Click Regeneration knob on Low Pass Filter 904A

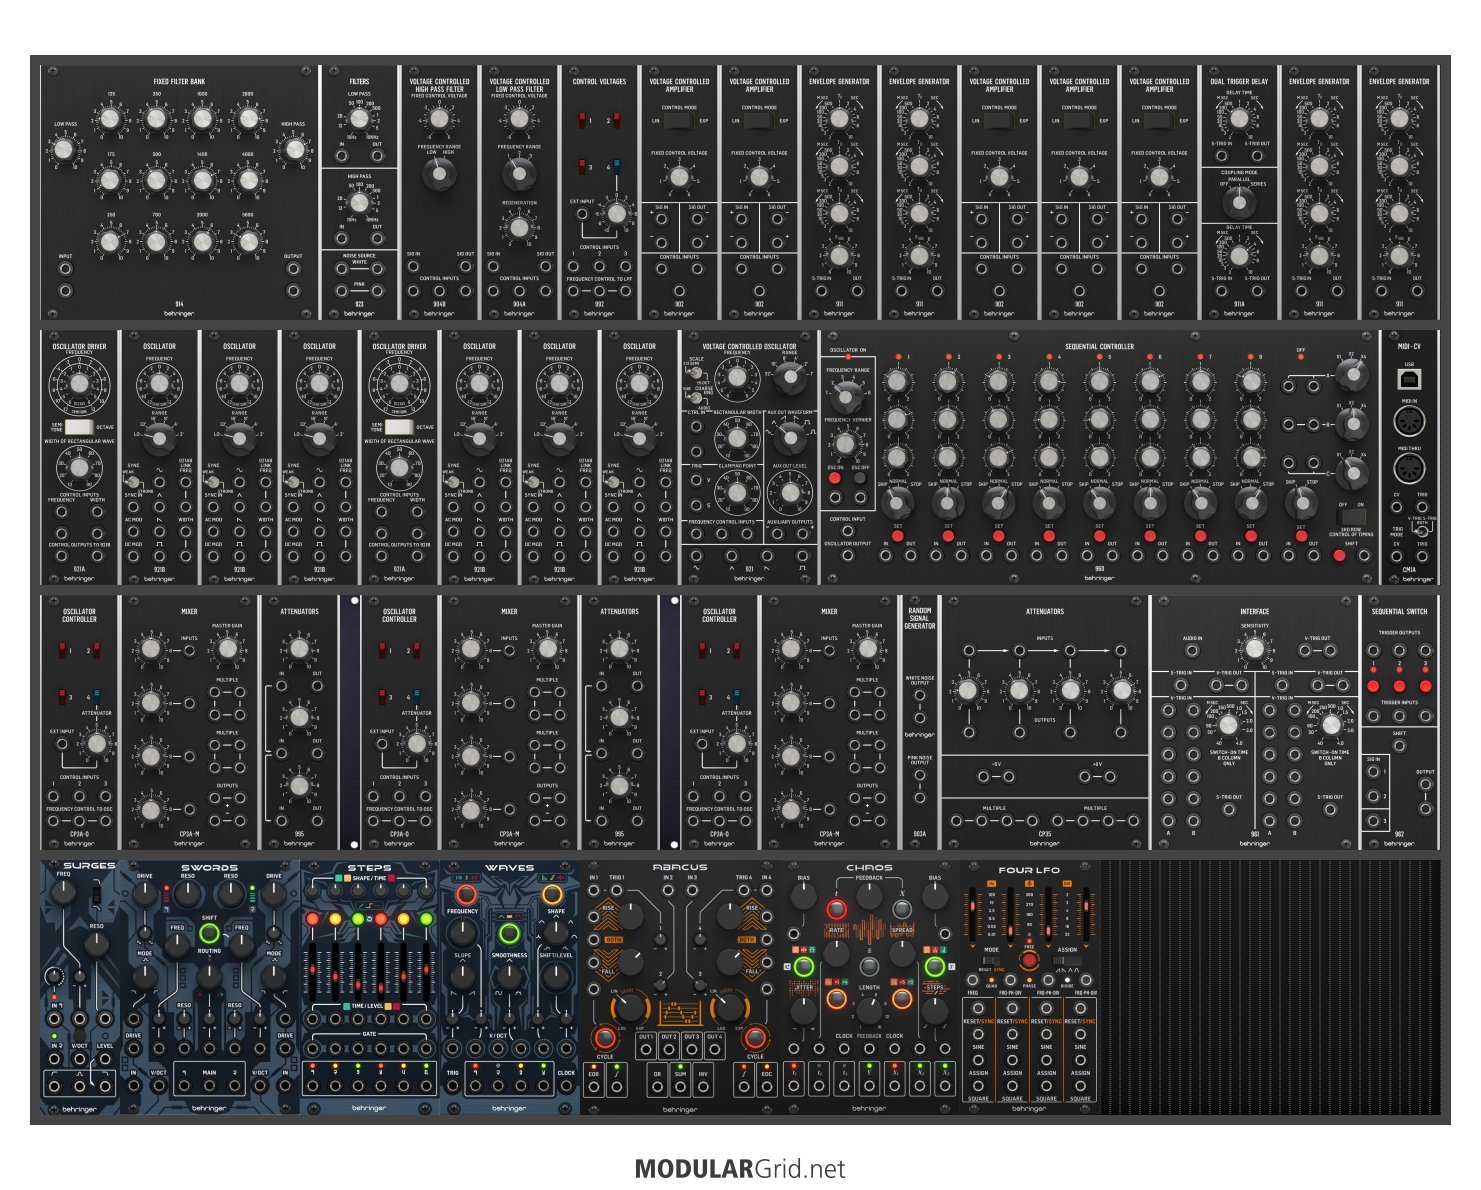pos(519,227)
